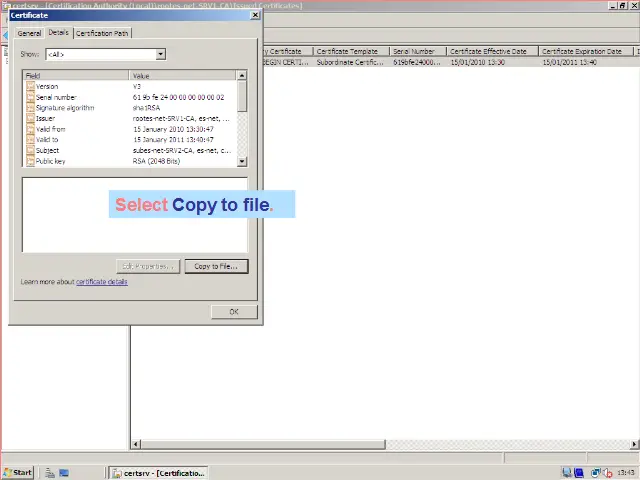This screenshot has height=480, width=640.
Task: Open the certificate details help link
Action: click(x=101, y=282)
